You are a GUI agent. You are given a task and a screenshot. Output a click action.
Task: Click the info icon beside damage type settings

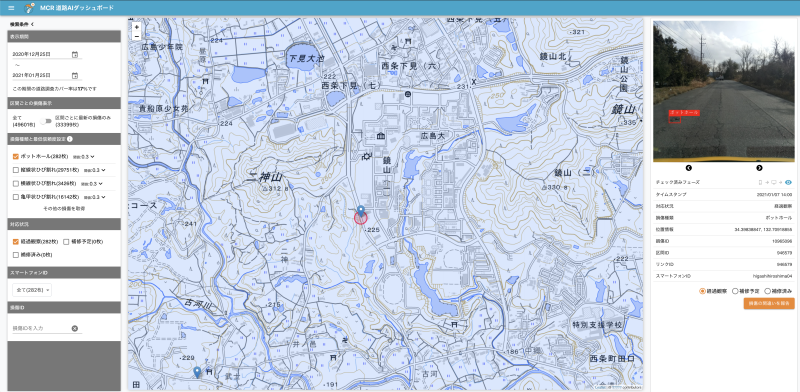click(69, 139)
